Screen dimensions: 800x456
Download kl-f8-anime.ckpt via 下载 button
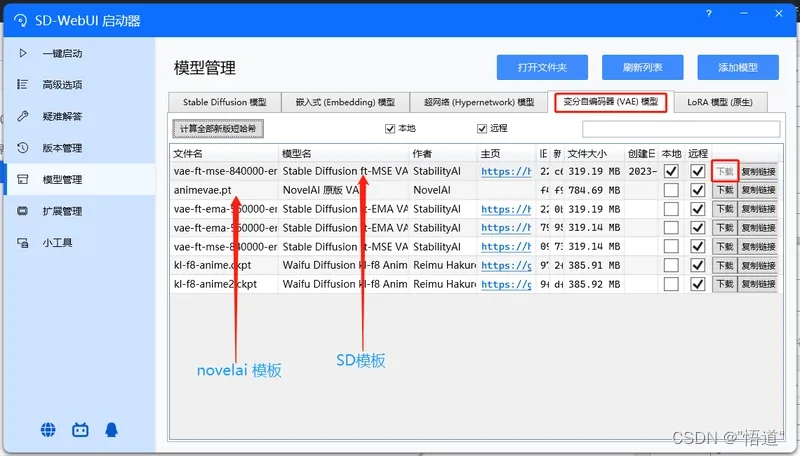(724, 265)
